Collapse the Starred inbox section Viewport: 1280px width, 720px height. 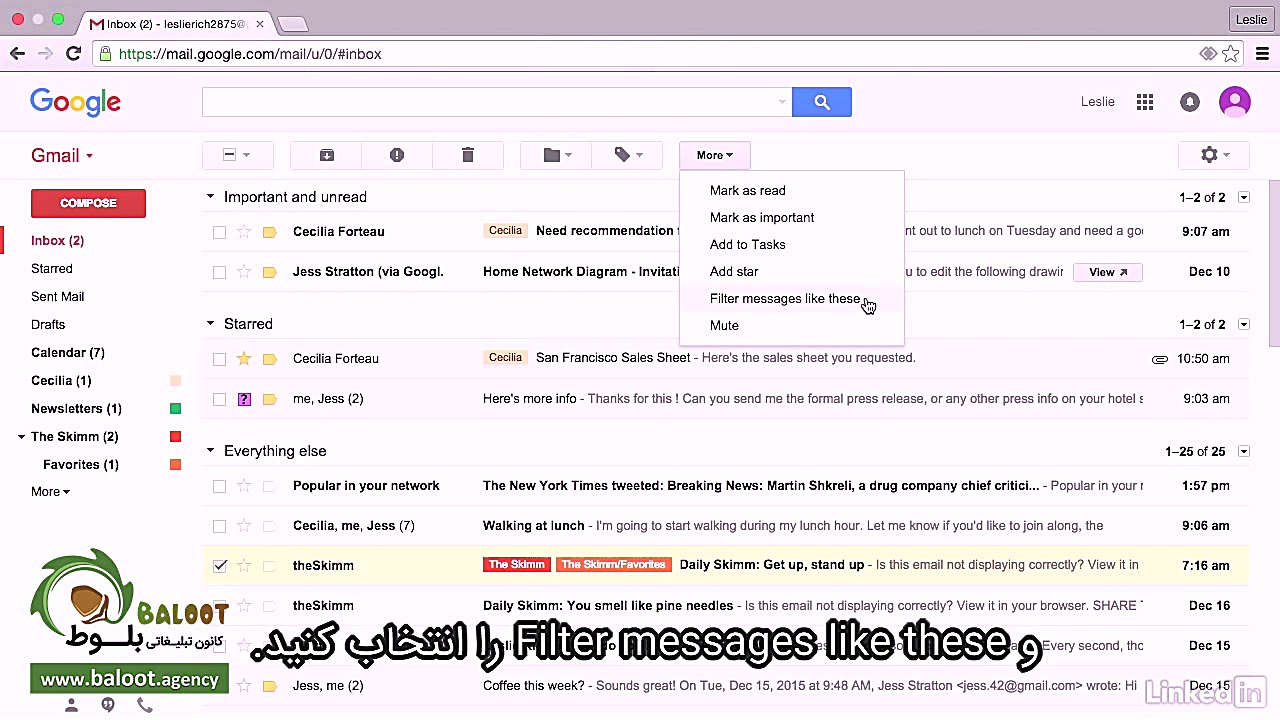(x=210, y=324)
